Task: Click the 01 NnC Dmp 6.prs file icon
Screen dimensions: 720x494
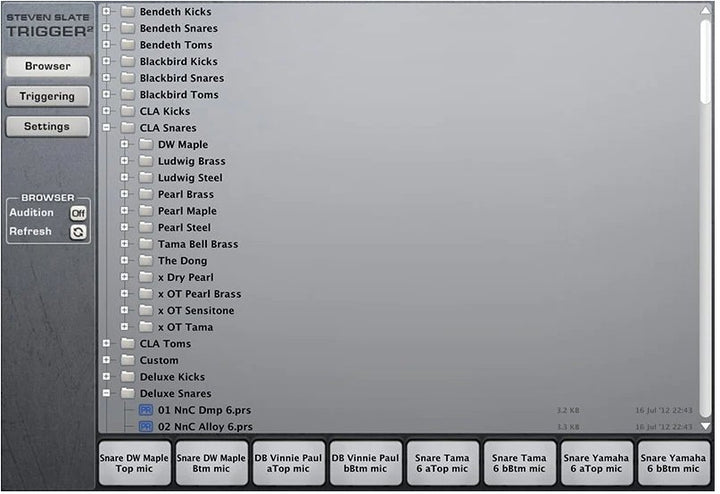Action: coord(145,410)
